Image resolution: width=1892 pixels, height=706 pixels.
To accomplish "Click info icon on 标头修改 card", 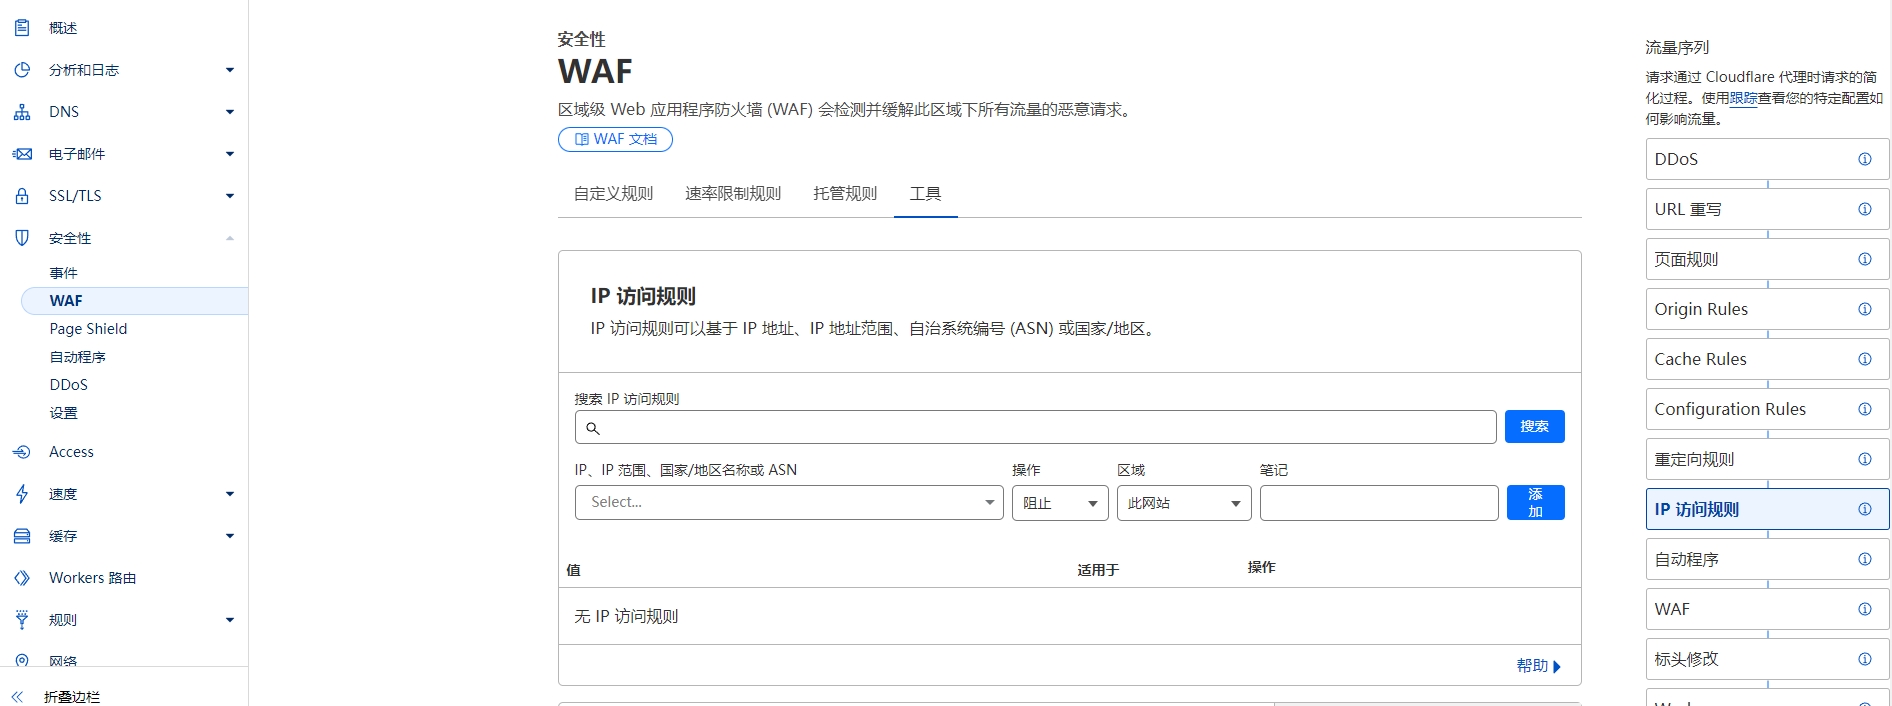I will pyautogui.click(x=1865, y=659).
